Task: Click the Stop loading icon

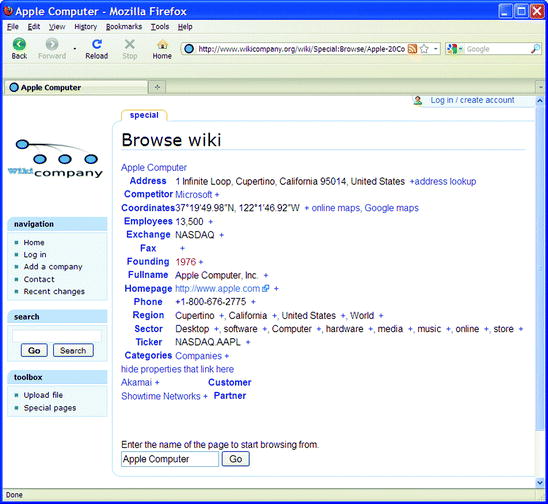Action: [x=130, y=44]
